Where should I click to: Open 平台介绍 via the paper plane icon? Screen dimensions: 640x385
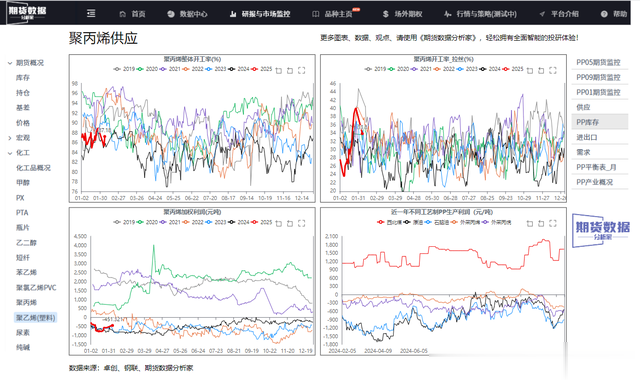(x=542, y=14)
